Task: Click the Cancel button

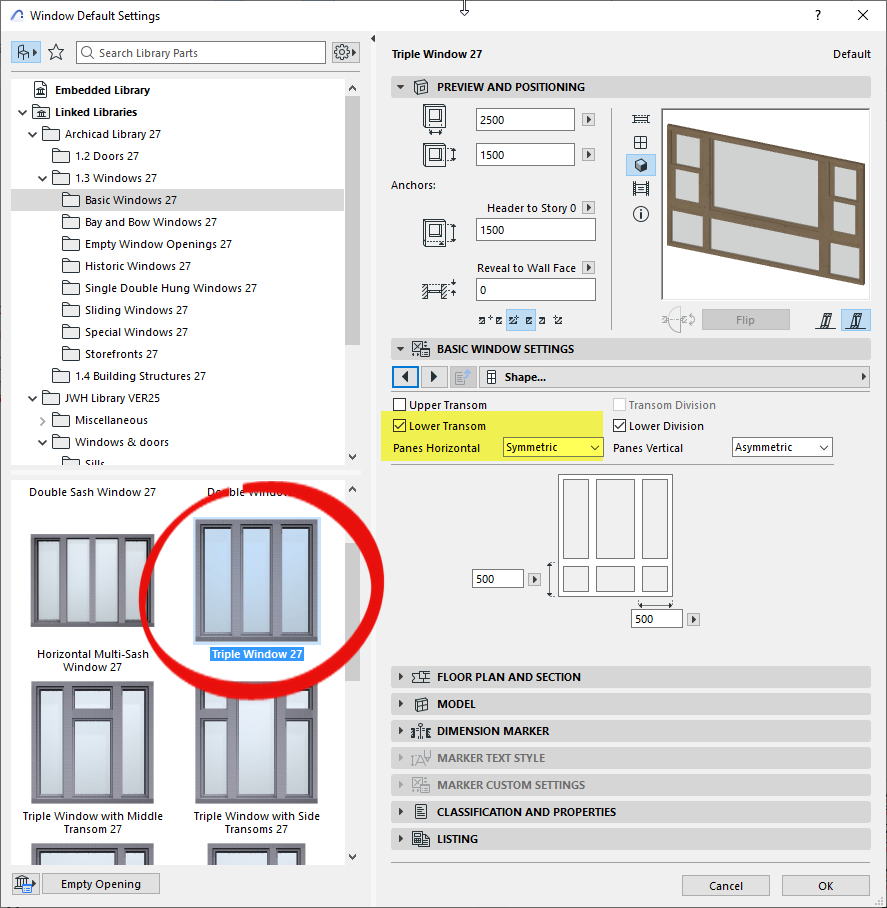Action: (x=725, y=885)
